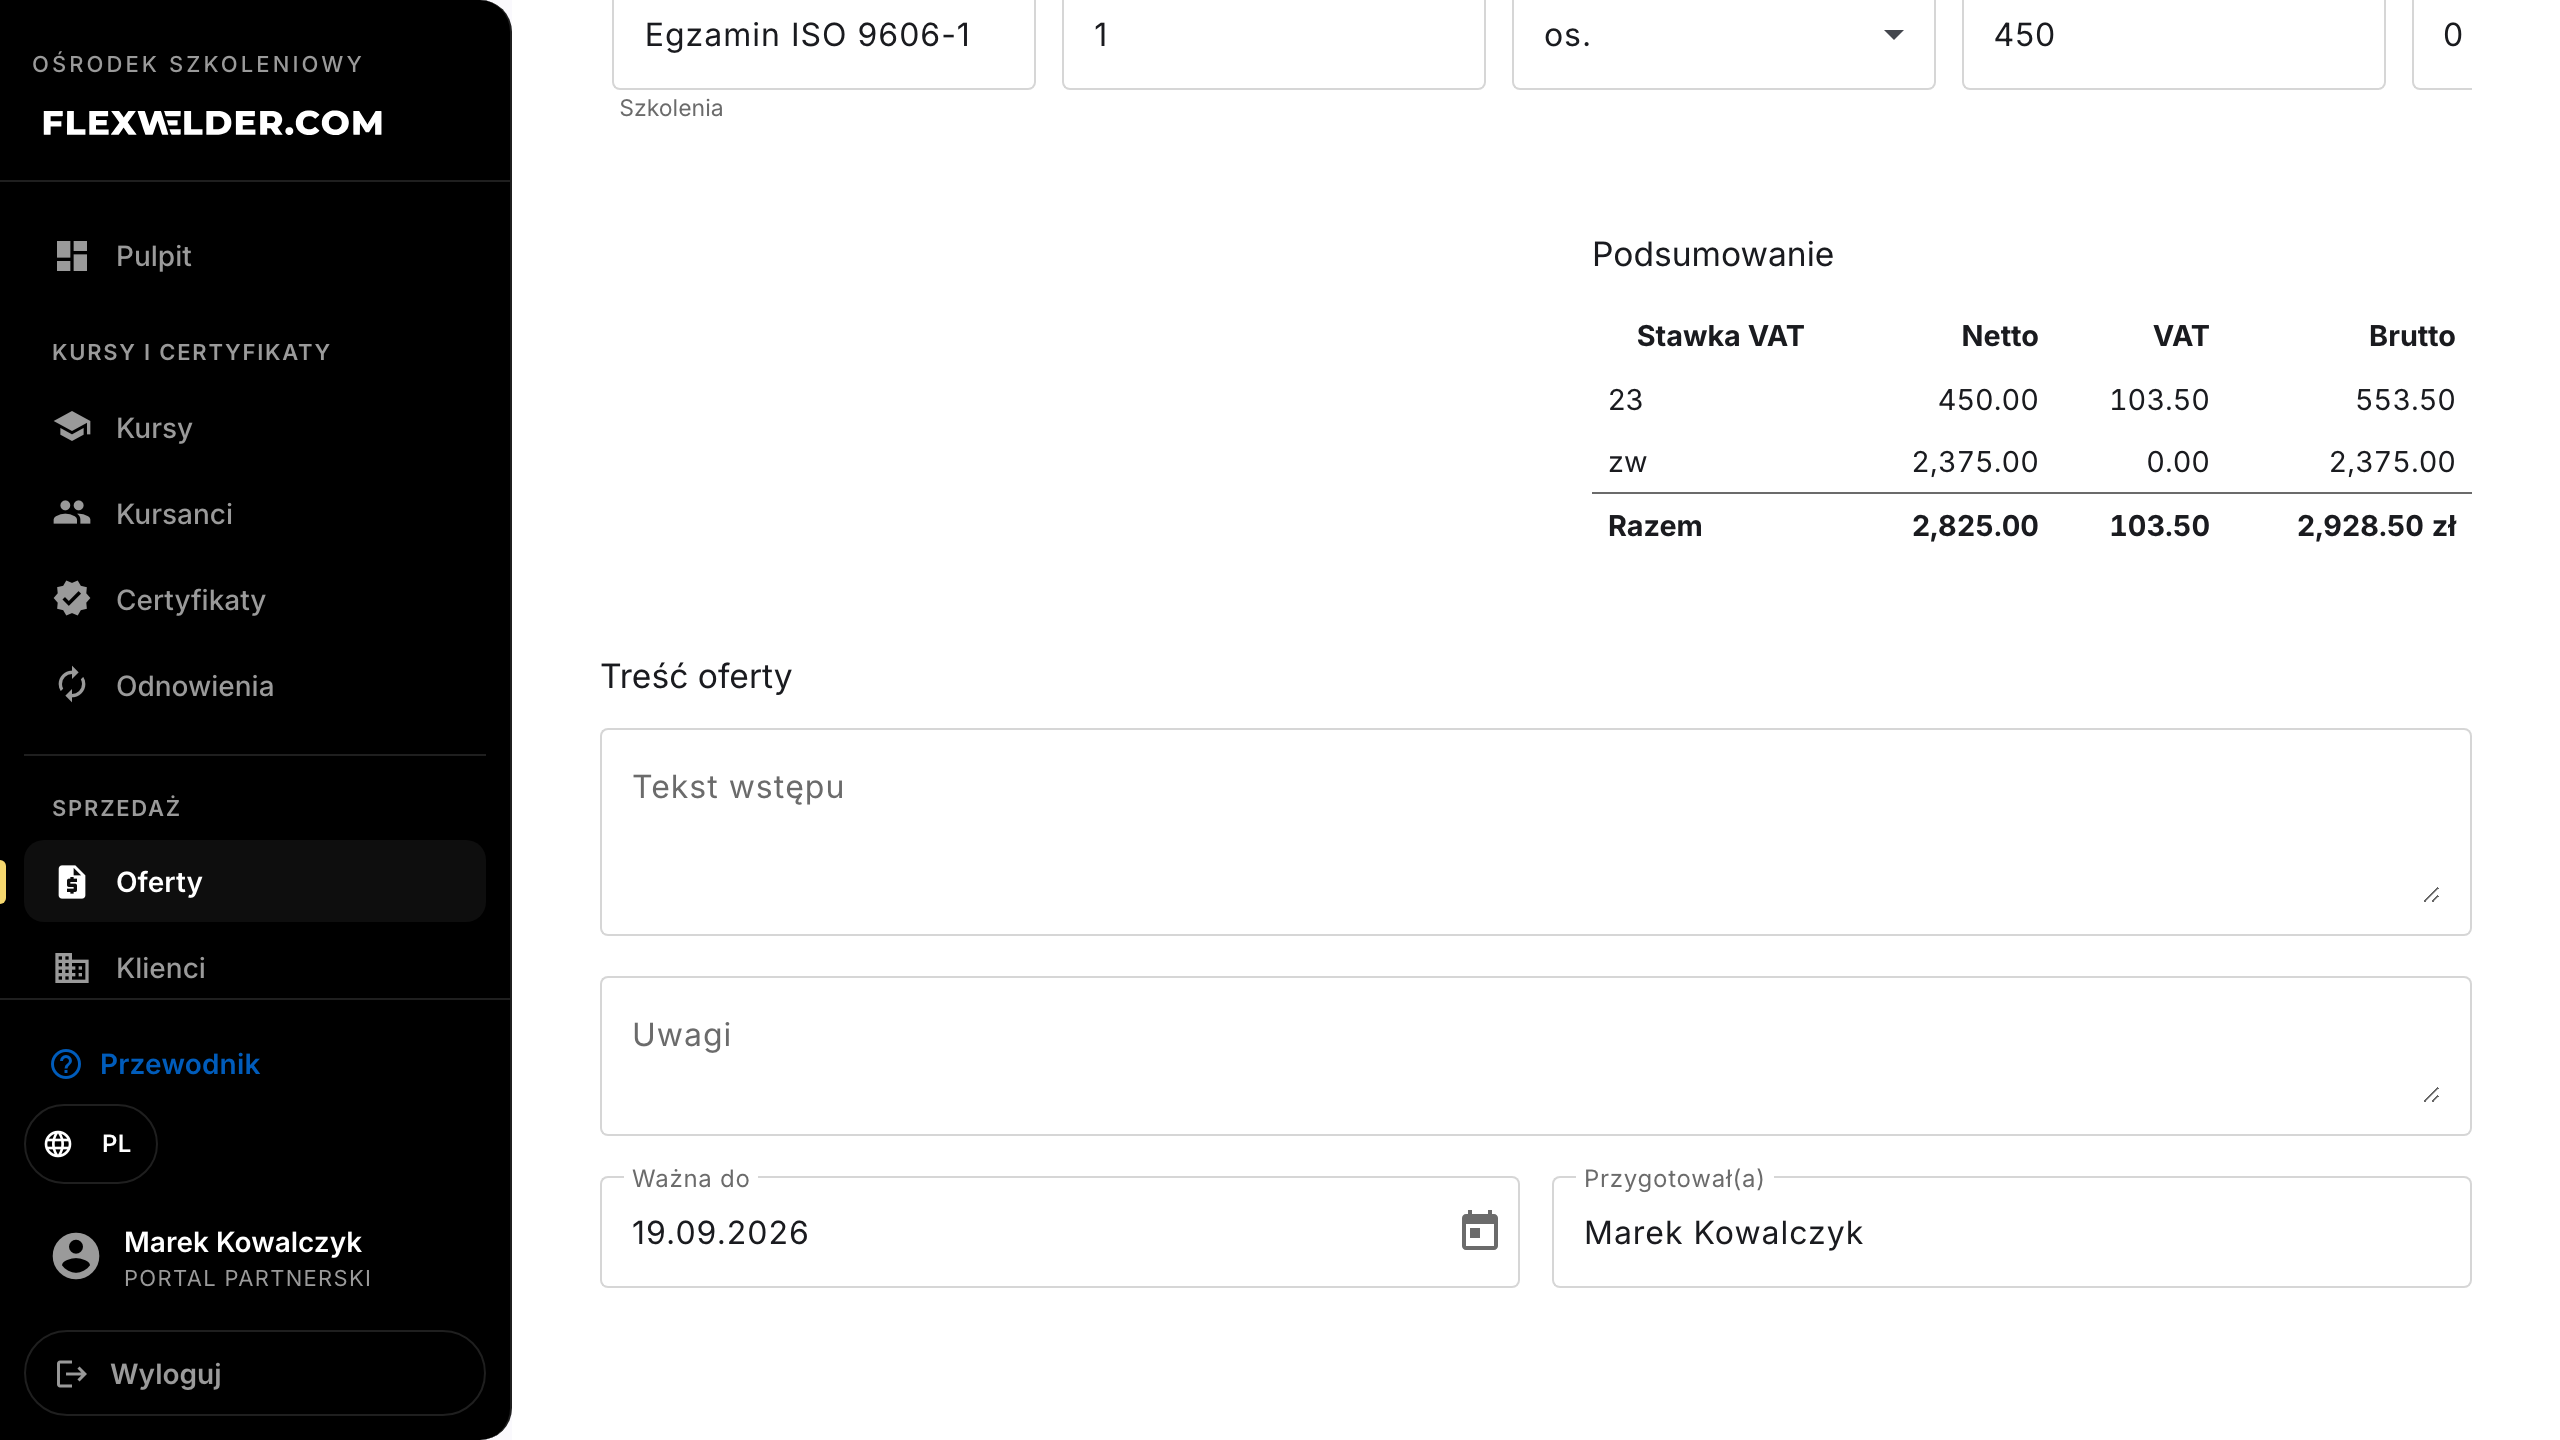Click the Ważna do date field
Screen dimensions: 2560x1440
(x=1059, y=1232)
